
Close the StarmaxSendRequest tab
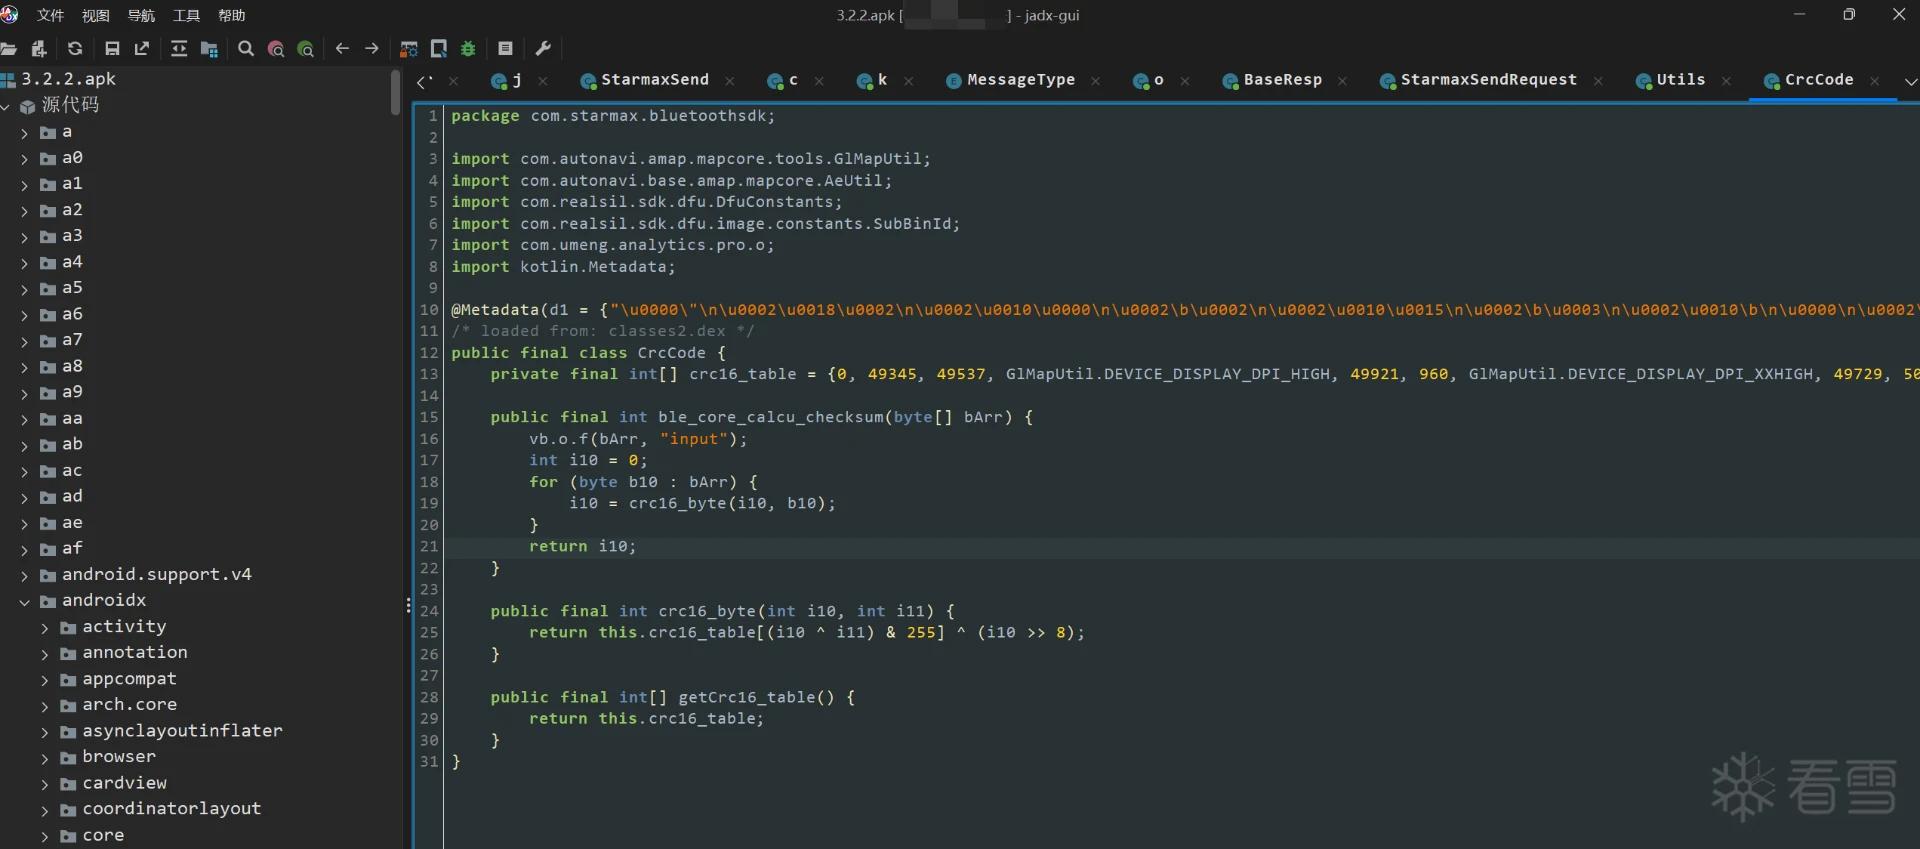click(x=1599, y=81)
